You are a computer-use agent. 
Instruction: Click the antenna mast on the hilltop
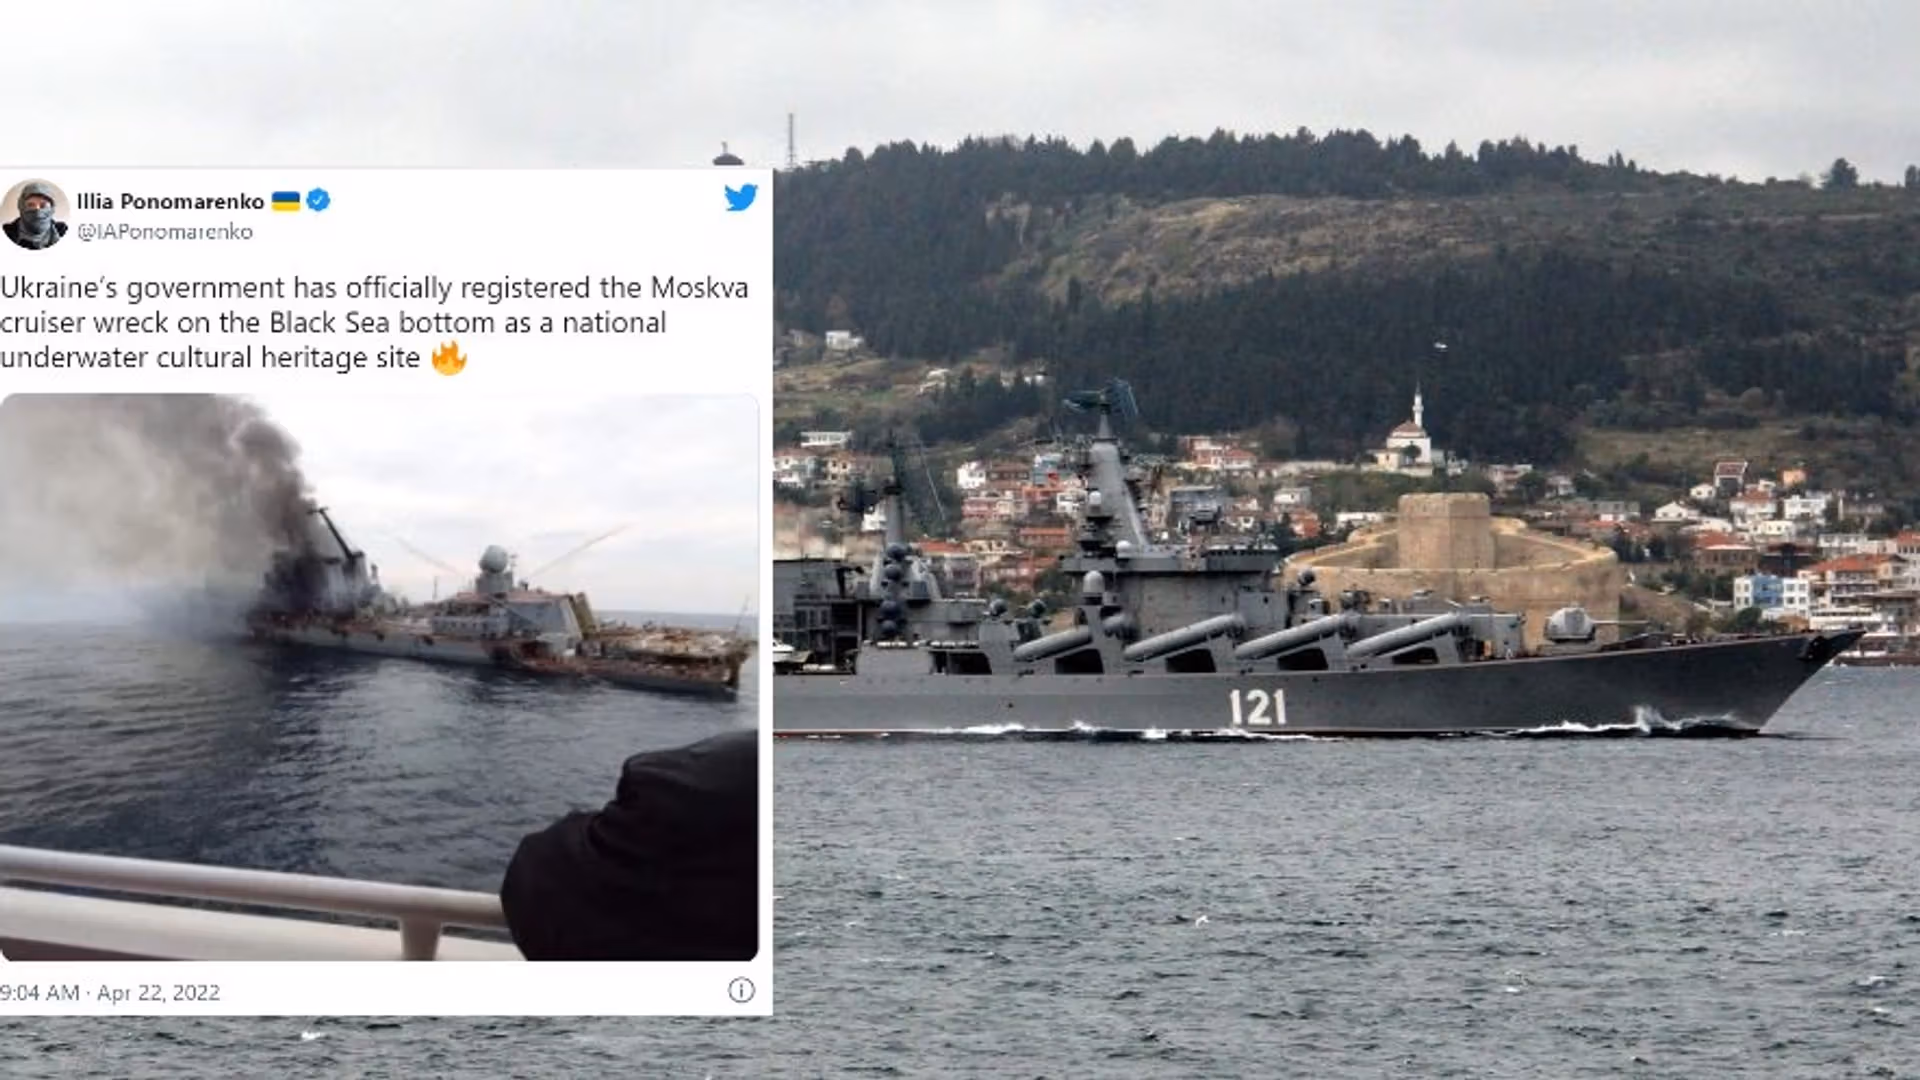pos(790,141)
